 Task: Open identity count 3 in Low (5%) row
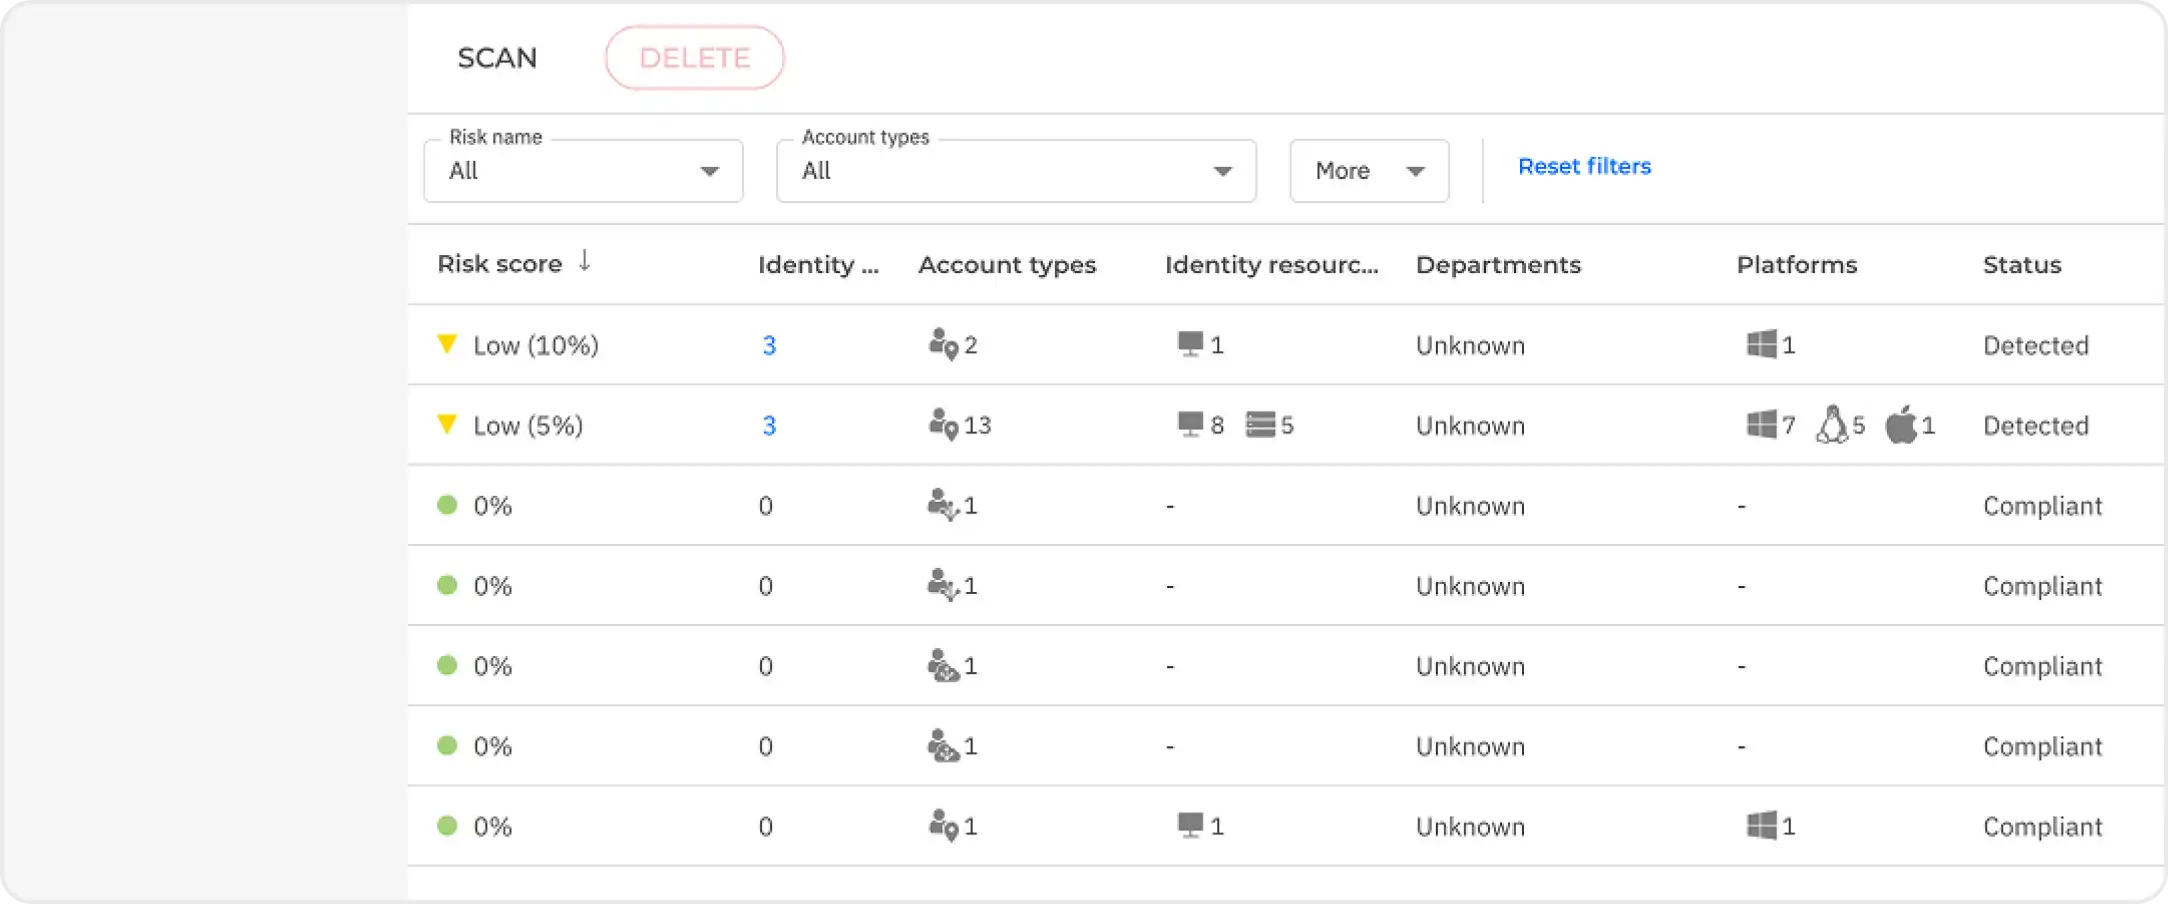[x=769, y=426]
